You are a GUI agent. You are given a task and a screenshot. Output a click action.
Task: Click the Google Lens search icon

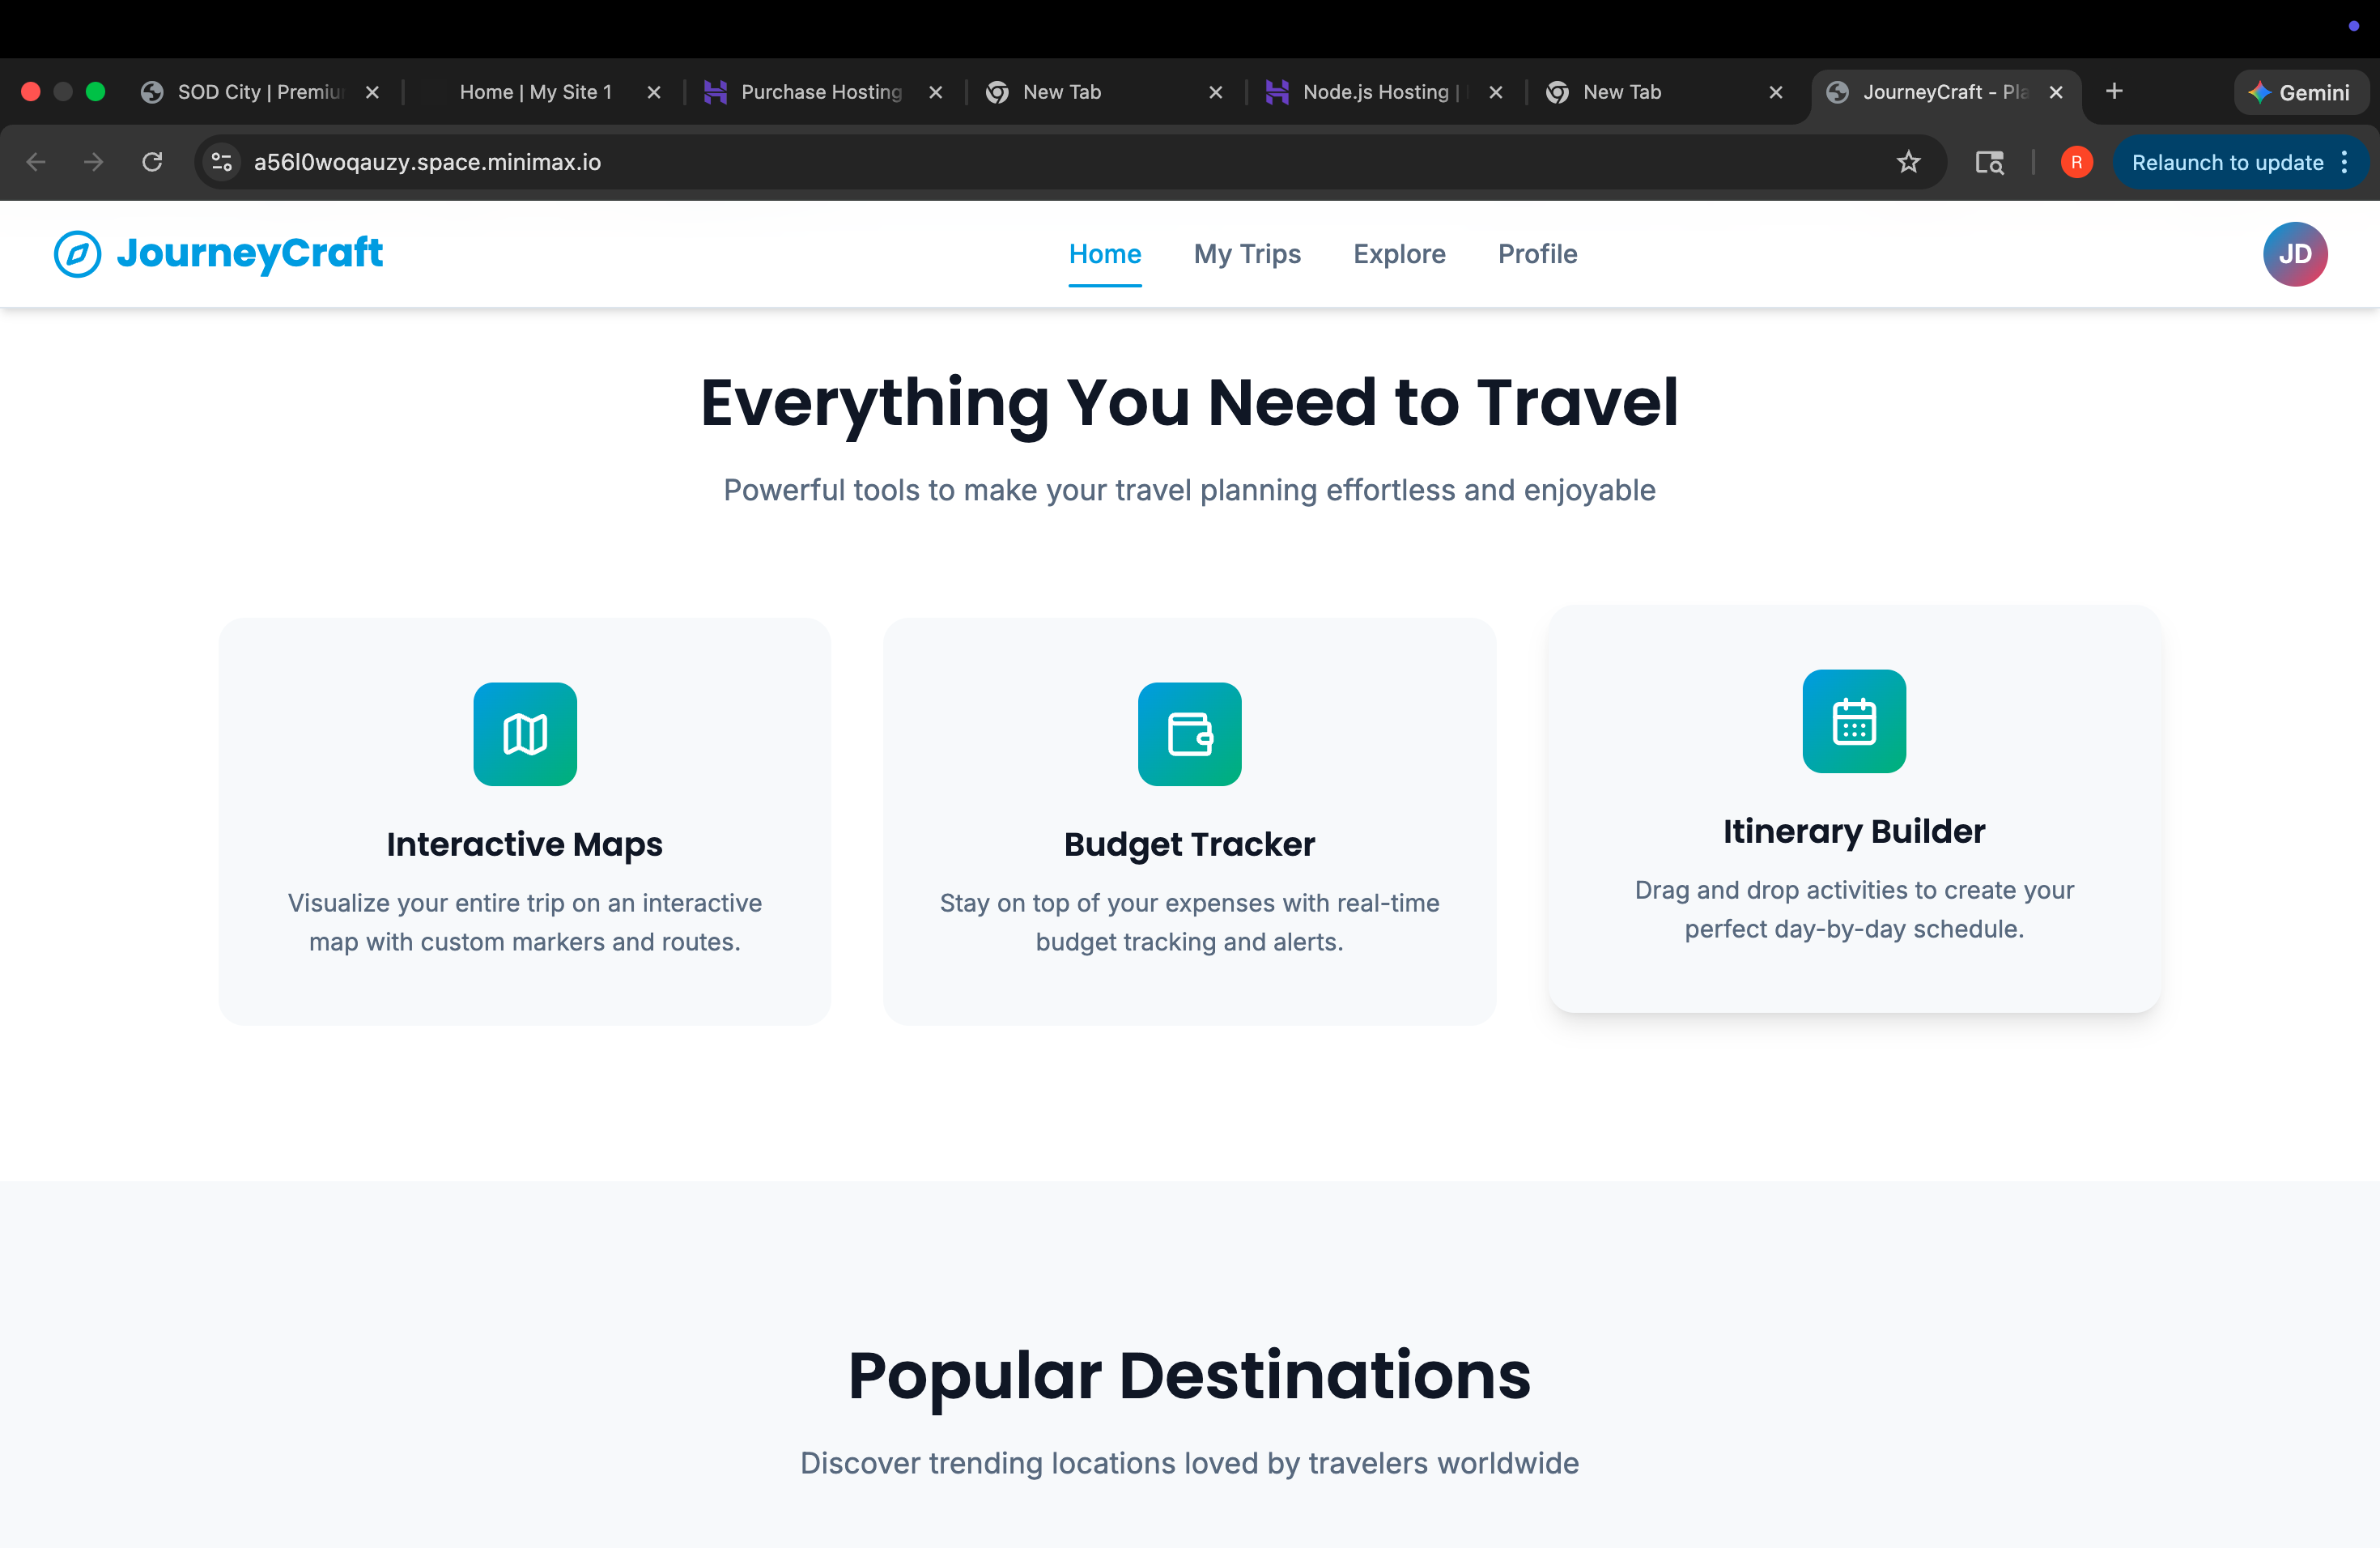point(1989,162)
